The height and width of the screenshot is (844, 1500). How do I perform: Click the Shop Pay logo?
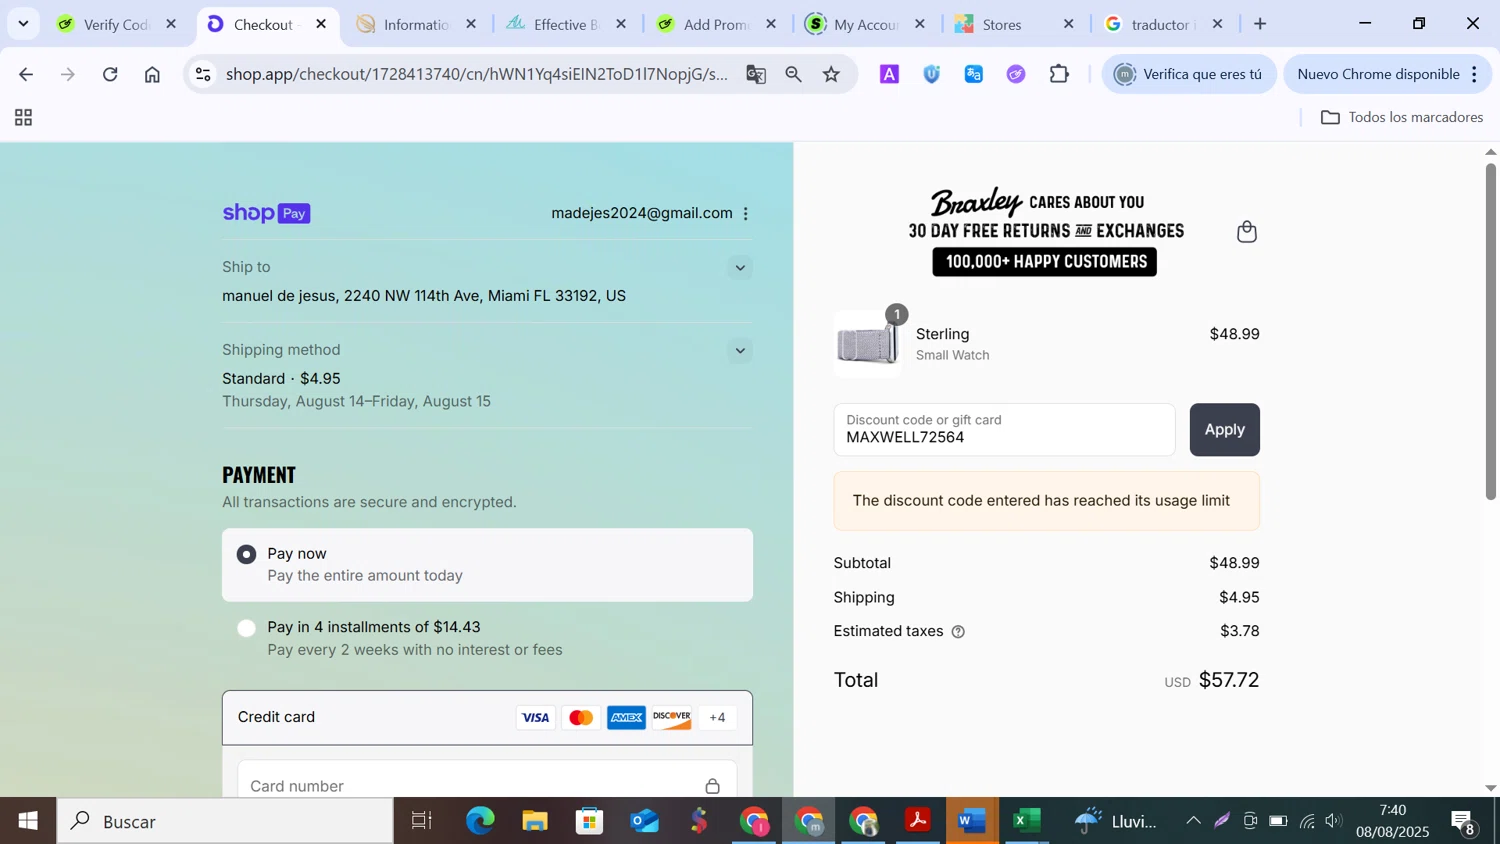pos(266,213)
